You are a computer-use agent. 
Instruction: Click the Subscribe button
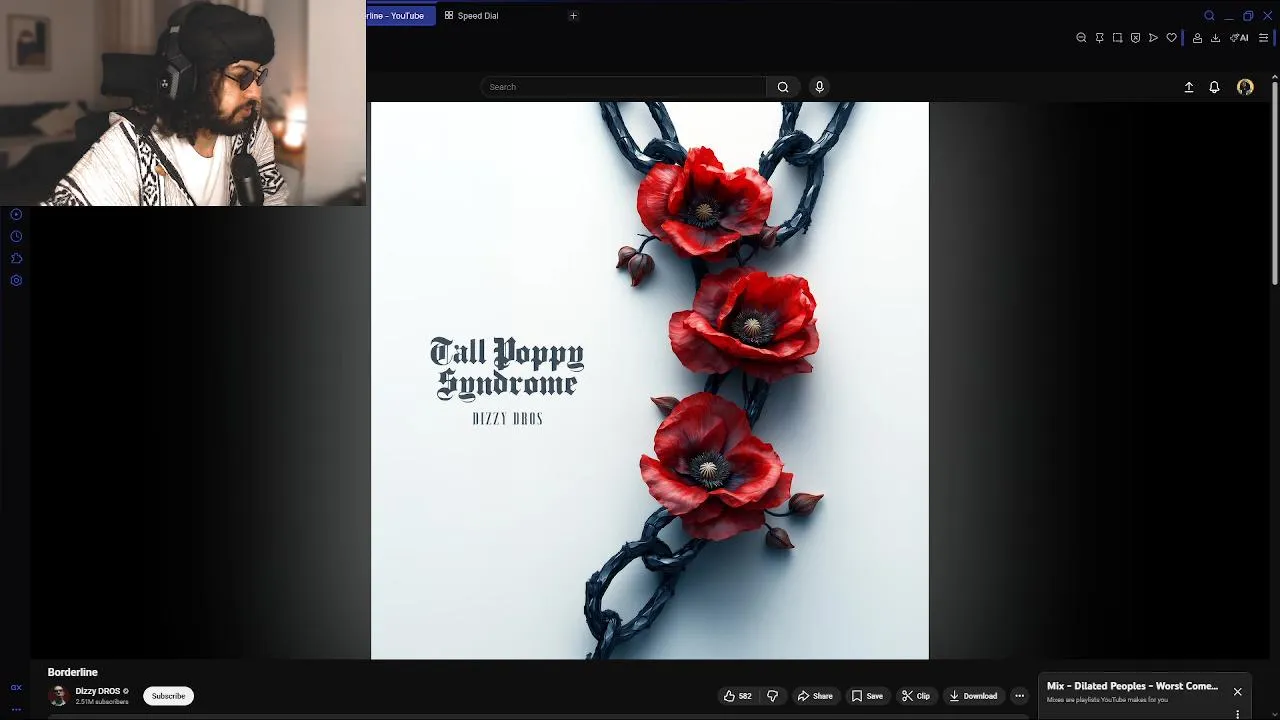[168, 696]
